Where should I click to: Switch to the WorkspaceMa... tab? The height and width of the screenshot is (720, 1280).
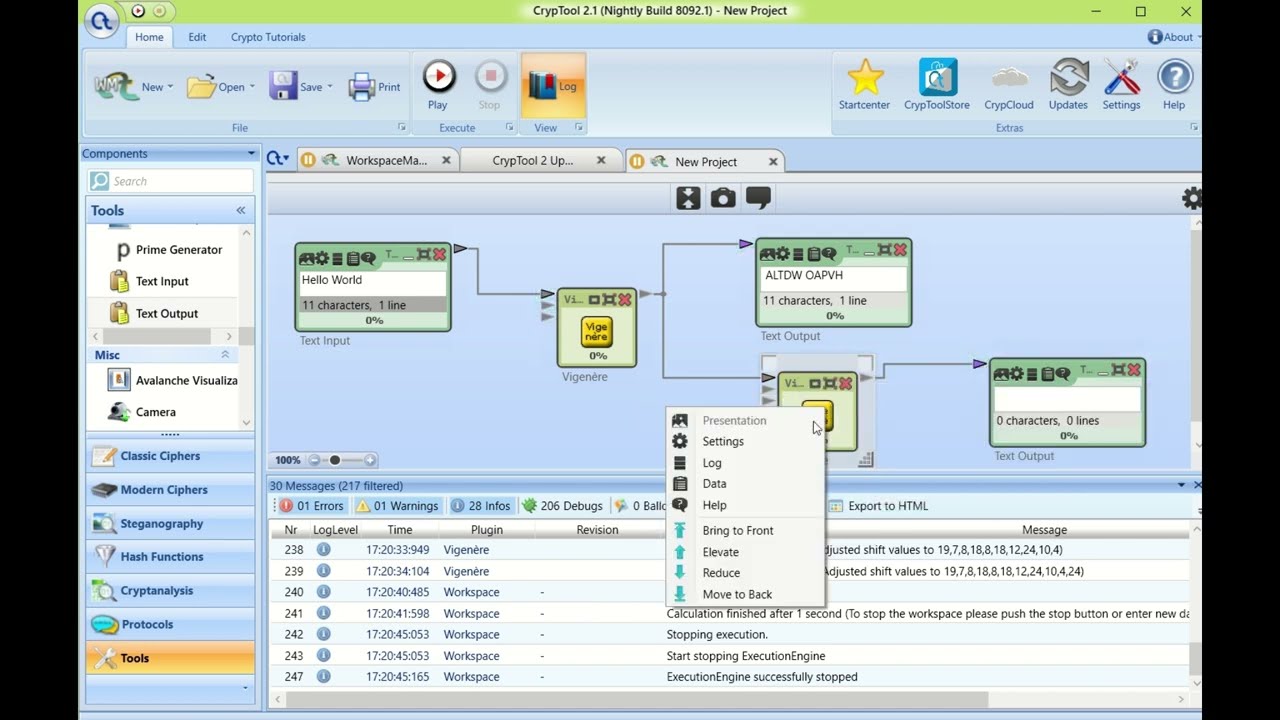tap(376, 161)
